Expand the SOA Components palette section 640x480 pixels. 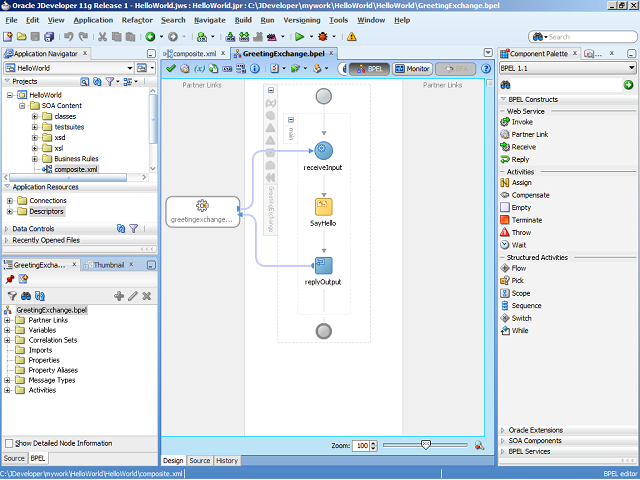point(534,440)
